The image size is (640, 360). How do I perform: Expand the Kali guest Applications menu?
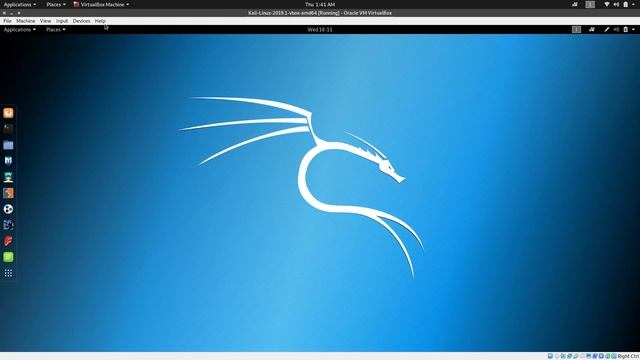(x=20, y=29)
